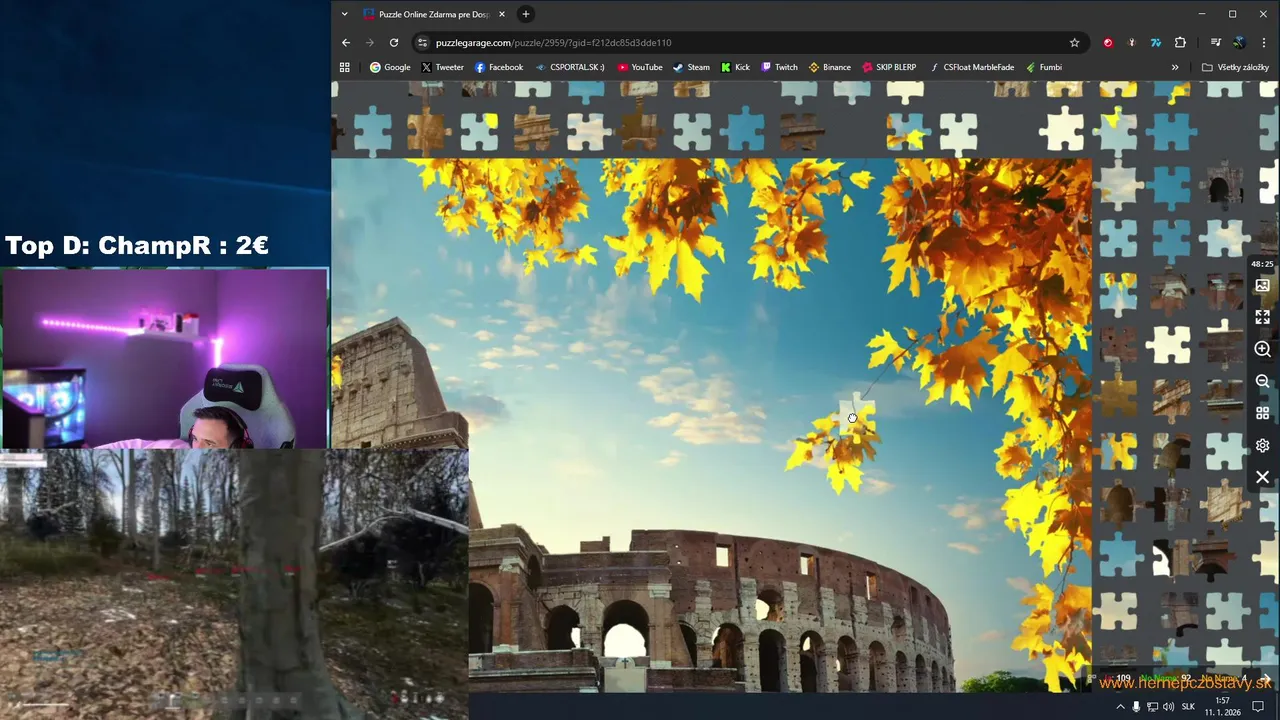The height and width of the screenshot is (720, 1280).
Task: Open the Windows notification center
Action: [1259, 706]
